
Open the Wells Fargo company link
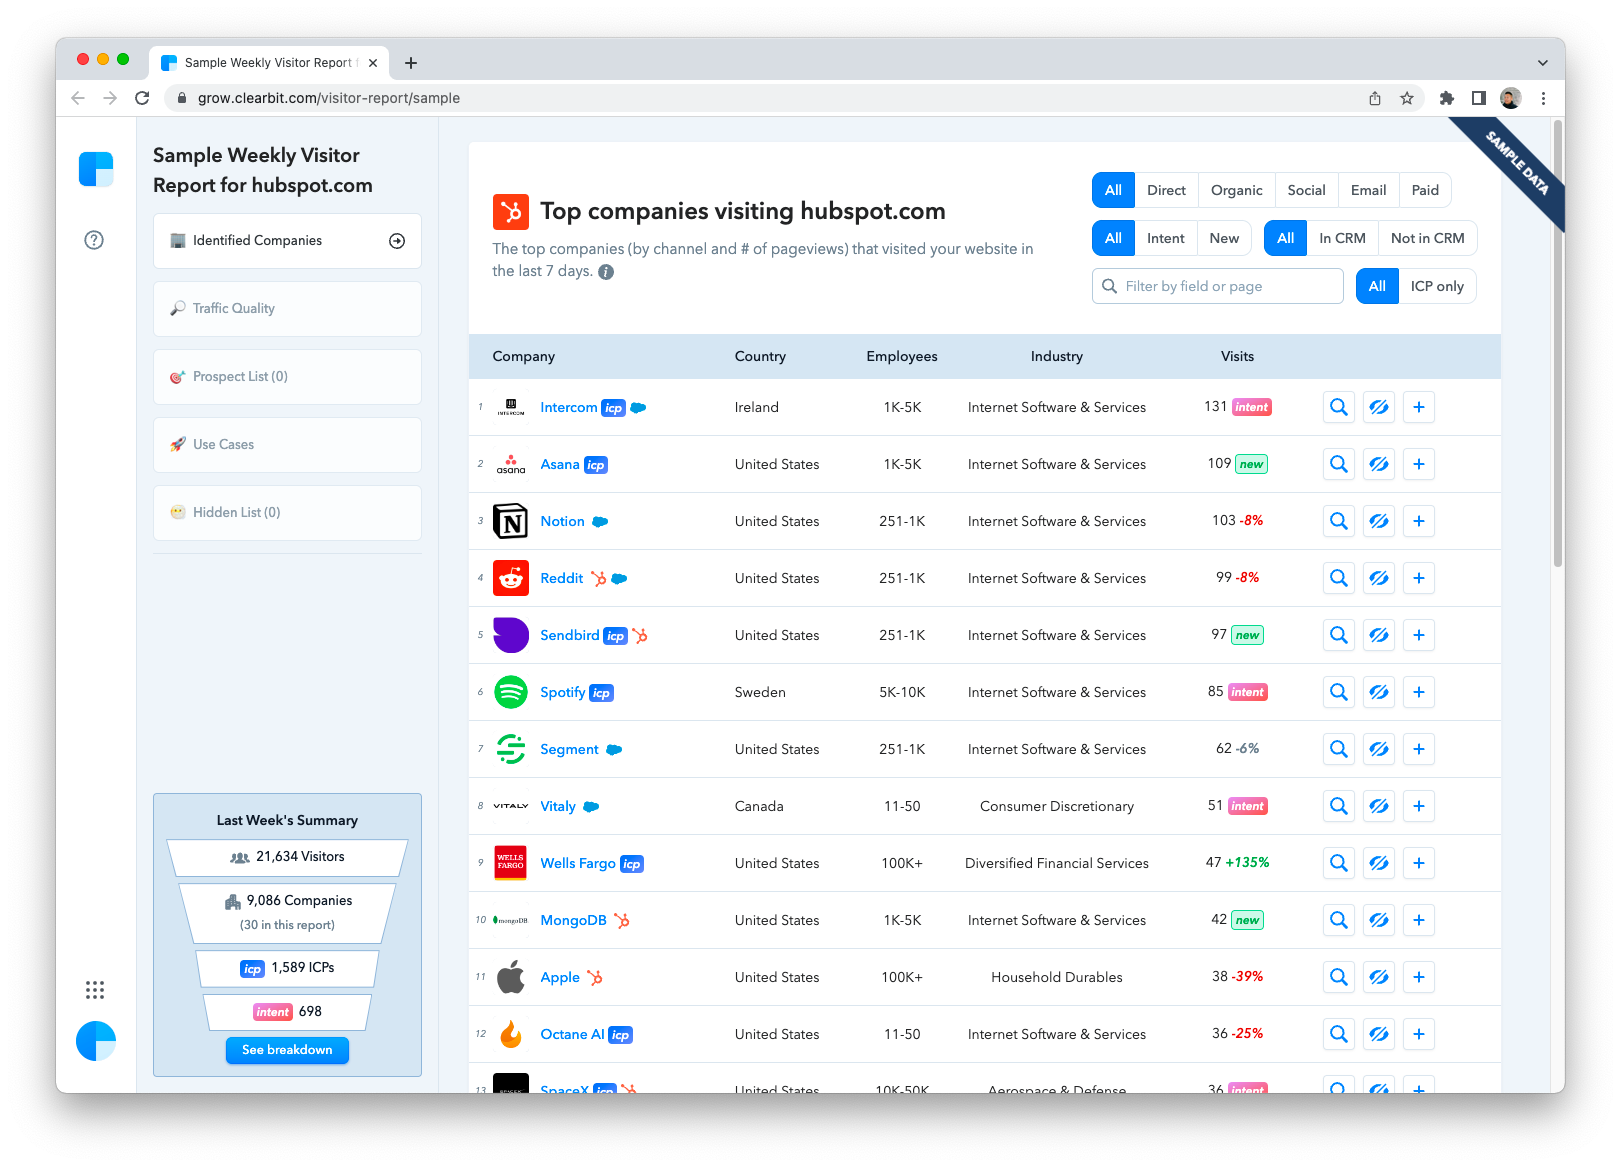tap(578, 863)
